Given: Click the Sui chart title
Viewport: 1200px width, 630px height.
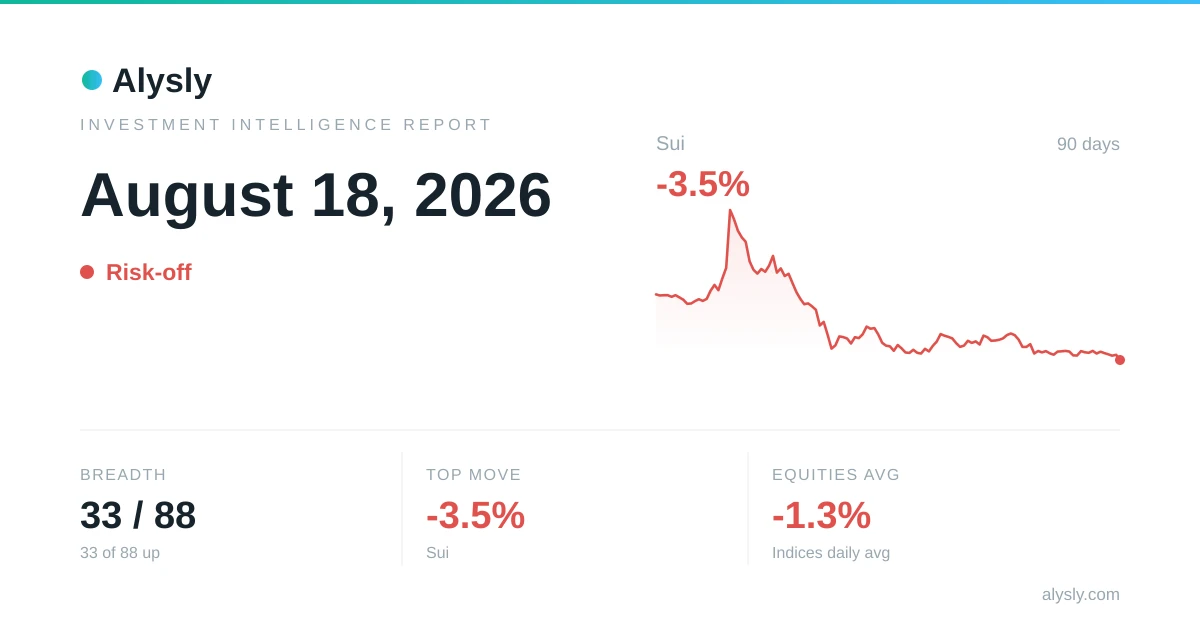Looking at the screenshot, I should point(670,143).
